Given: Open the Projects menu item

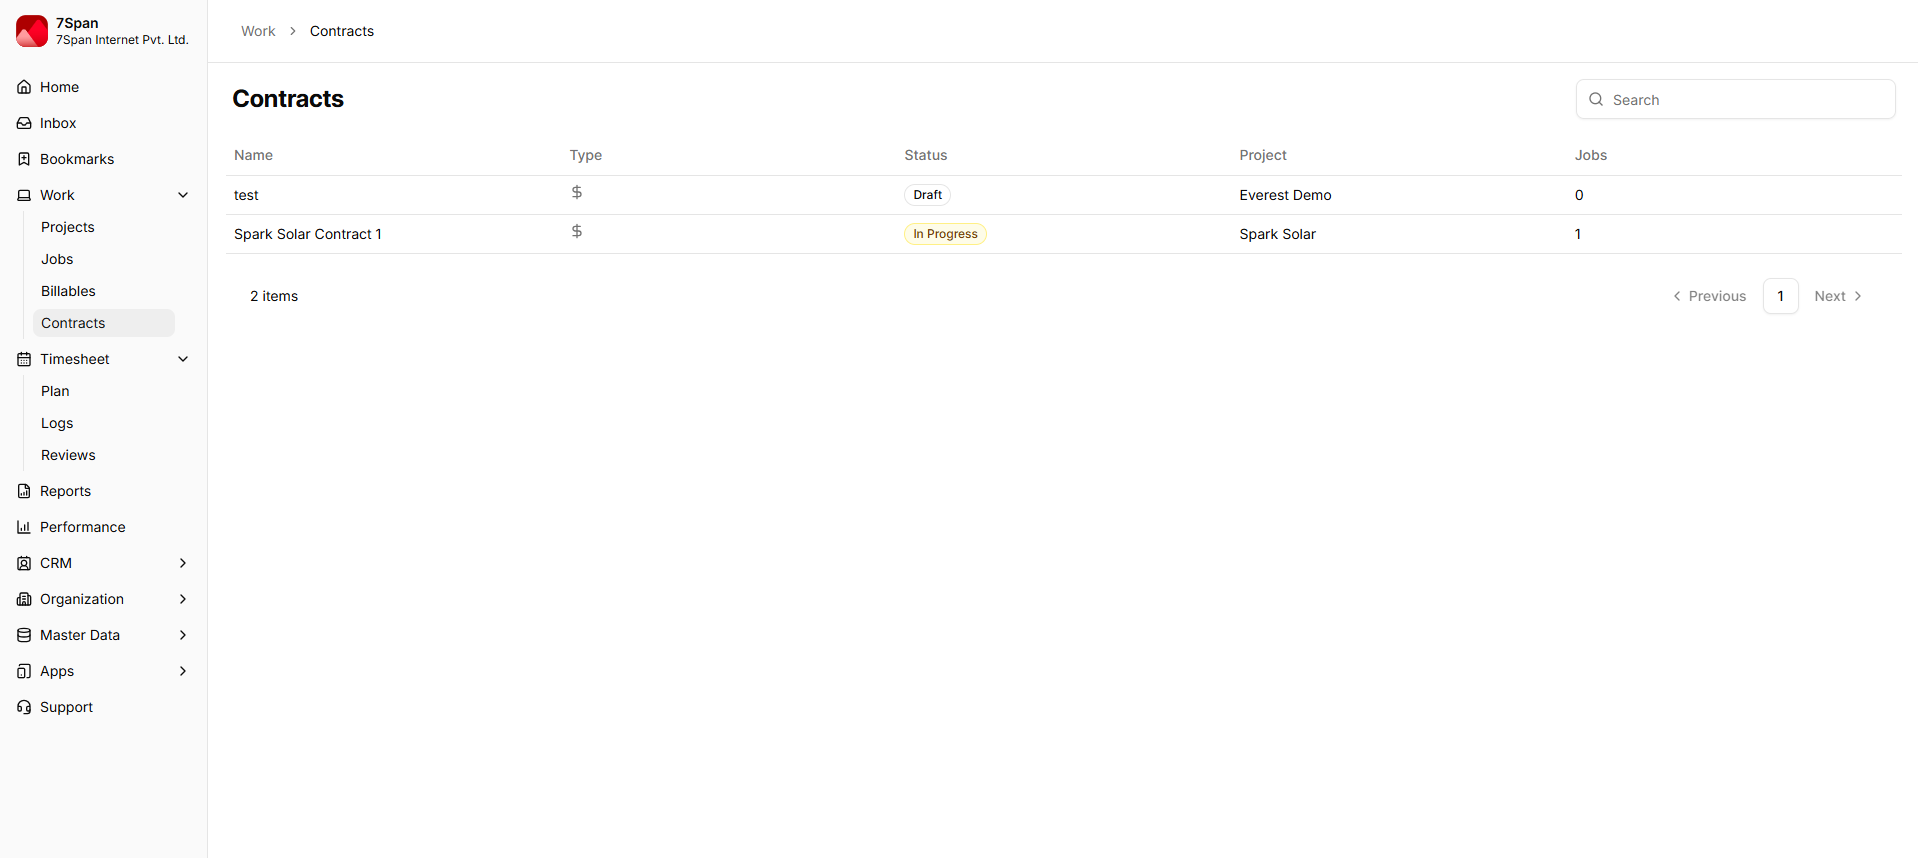Looking at the screenshot, I should click(68, 227).
